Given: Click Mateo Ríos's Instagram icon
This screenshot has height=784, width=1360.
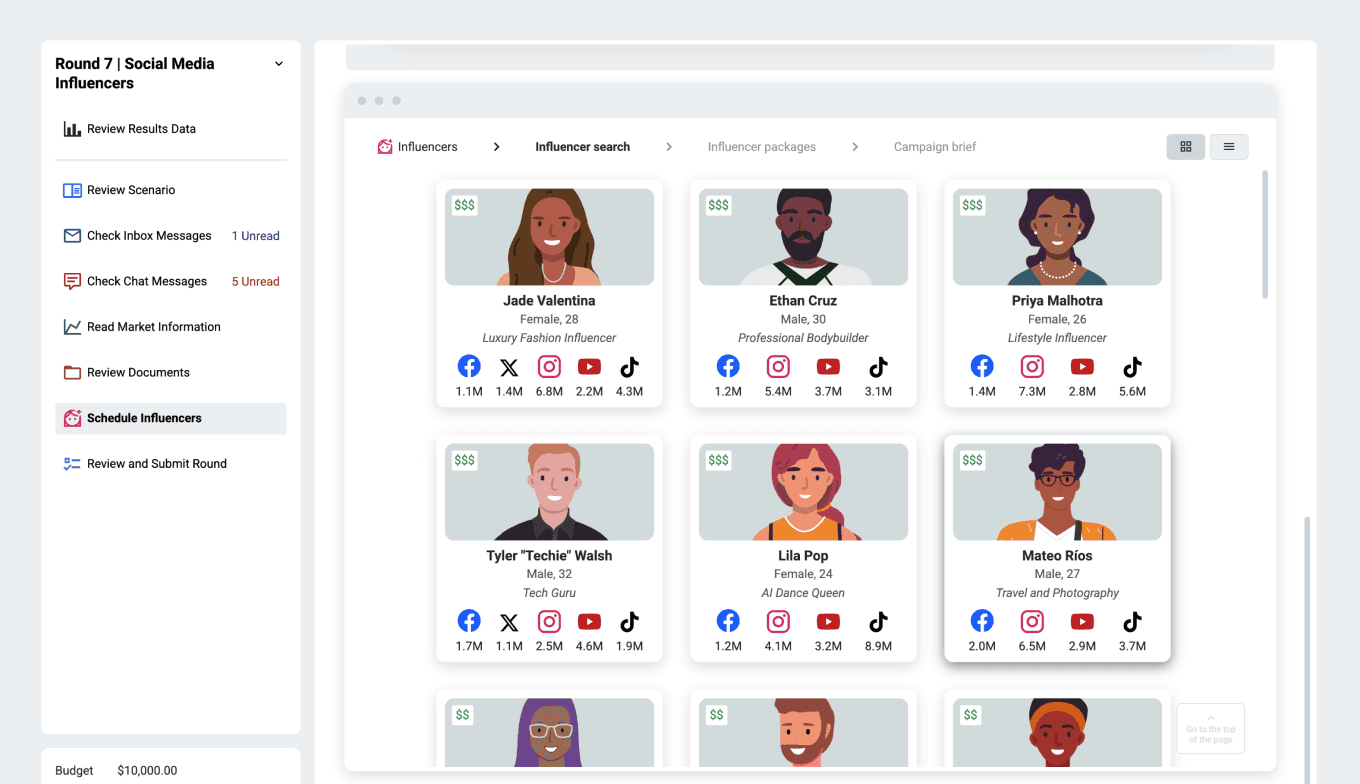Looking at the screenshot, I should (x=1032, y=621).
